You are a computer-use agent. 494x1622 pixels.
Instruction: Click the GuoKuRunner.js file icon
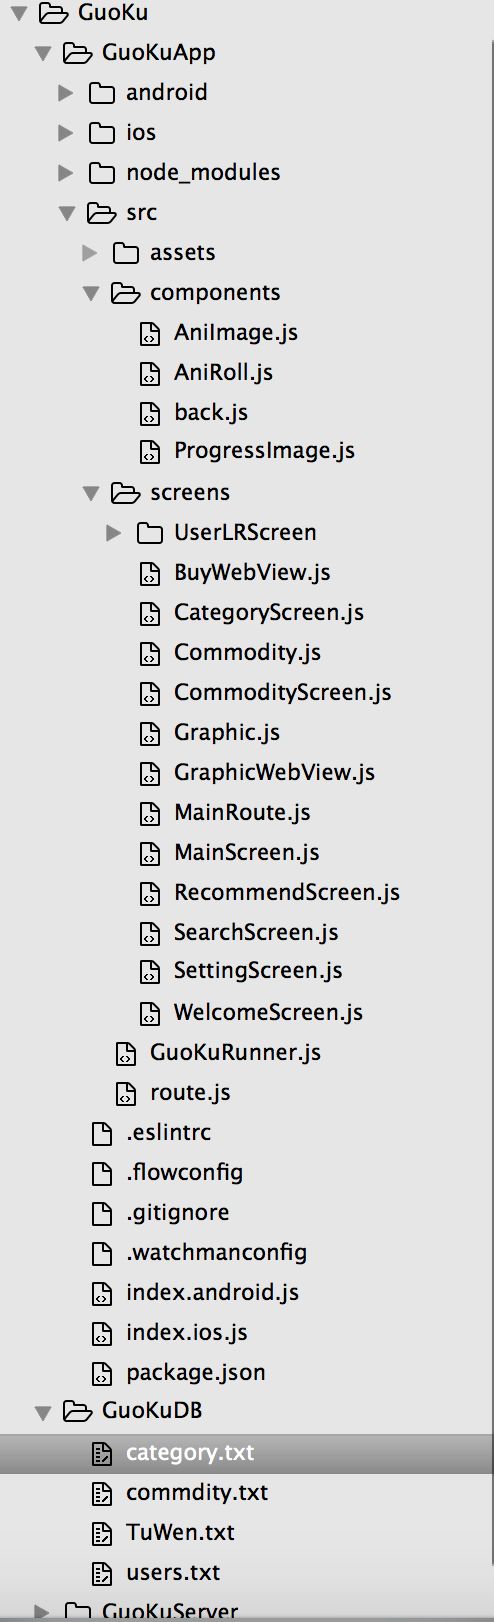(x=125, y=1053)
